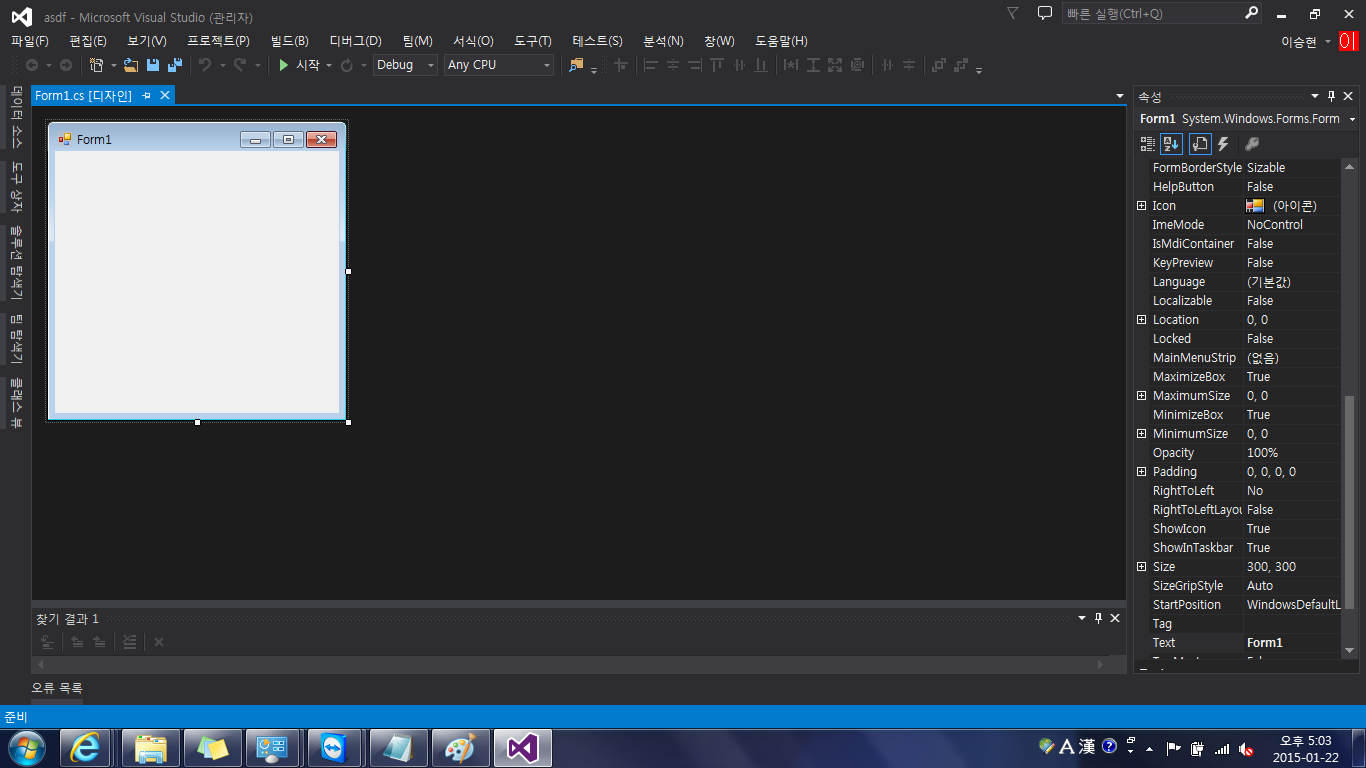Open the Paint palette app from taskbar
Screen dimensions: 1366x768
[x=461, y=748]
